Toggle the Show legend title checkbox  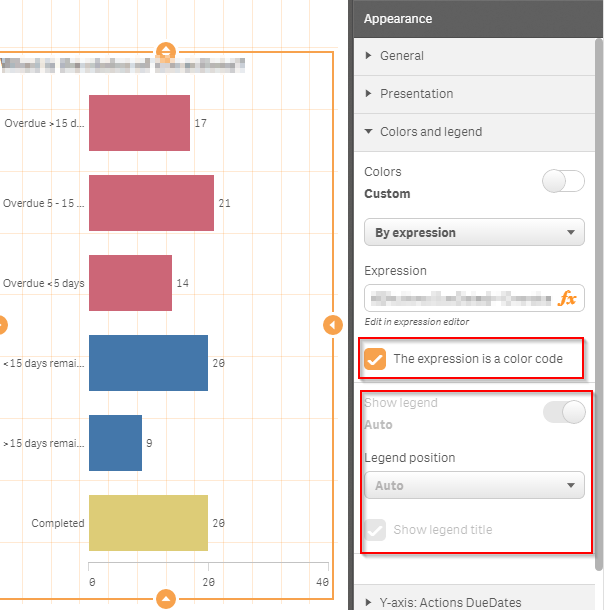tap(376, 530)
